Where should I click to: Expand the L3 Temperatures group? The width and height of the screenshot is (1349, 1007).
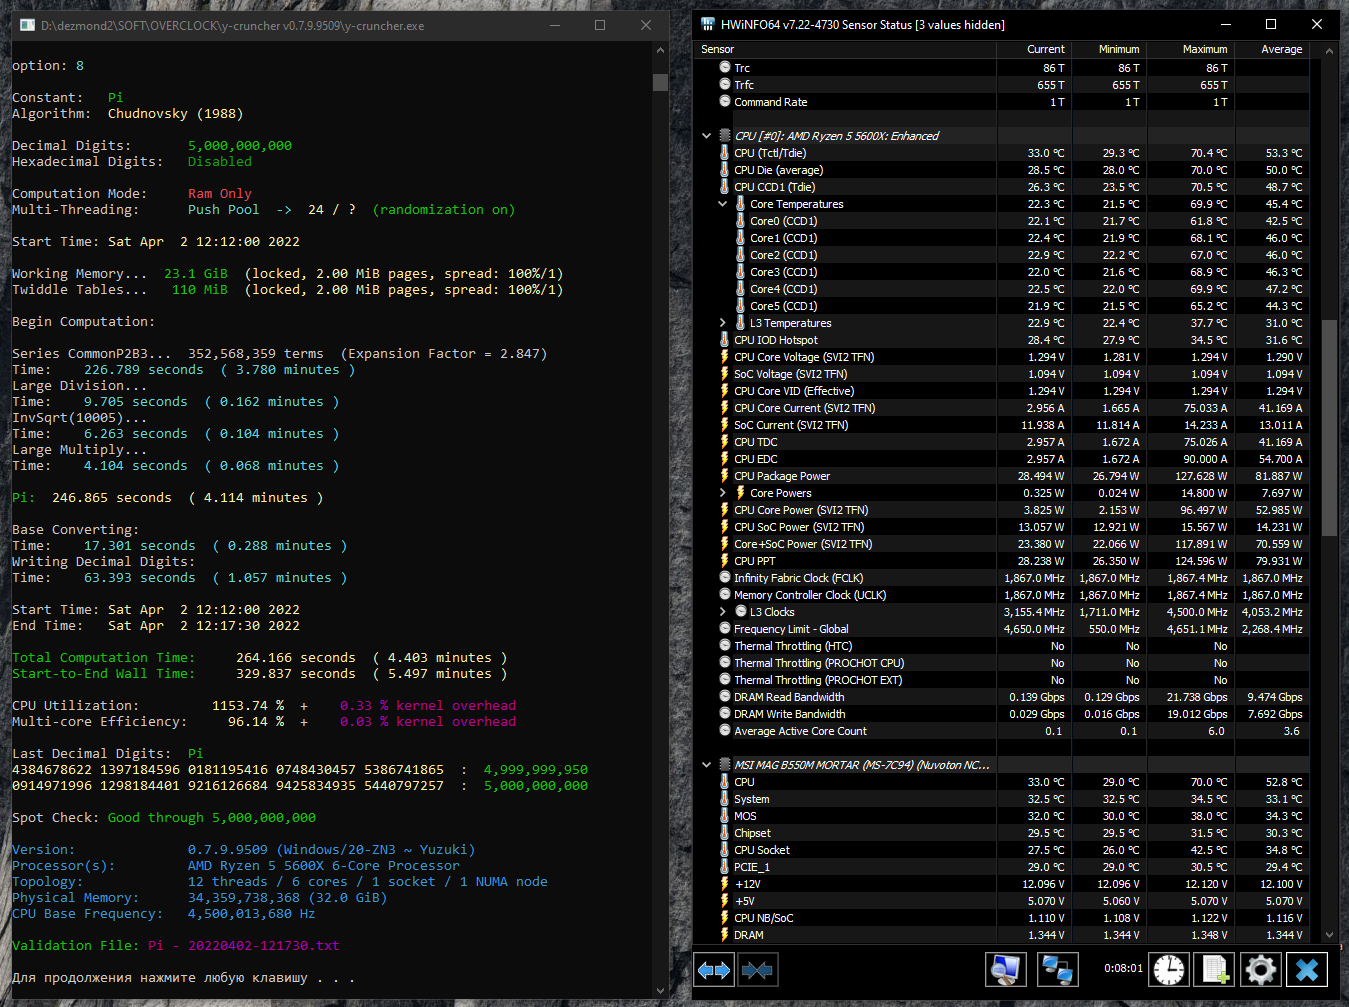pos(723,323)
